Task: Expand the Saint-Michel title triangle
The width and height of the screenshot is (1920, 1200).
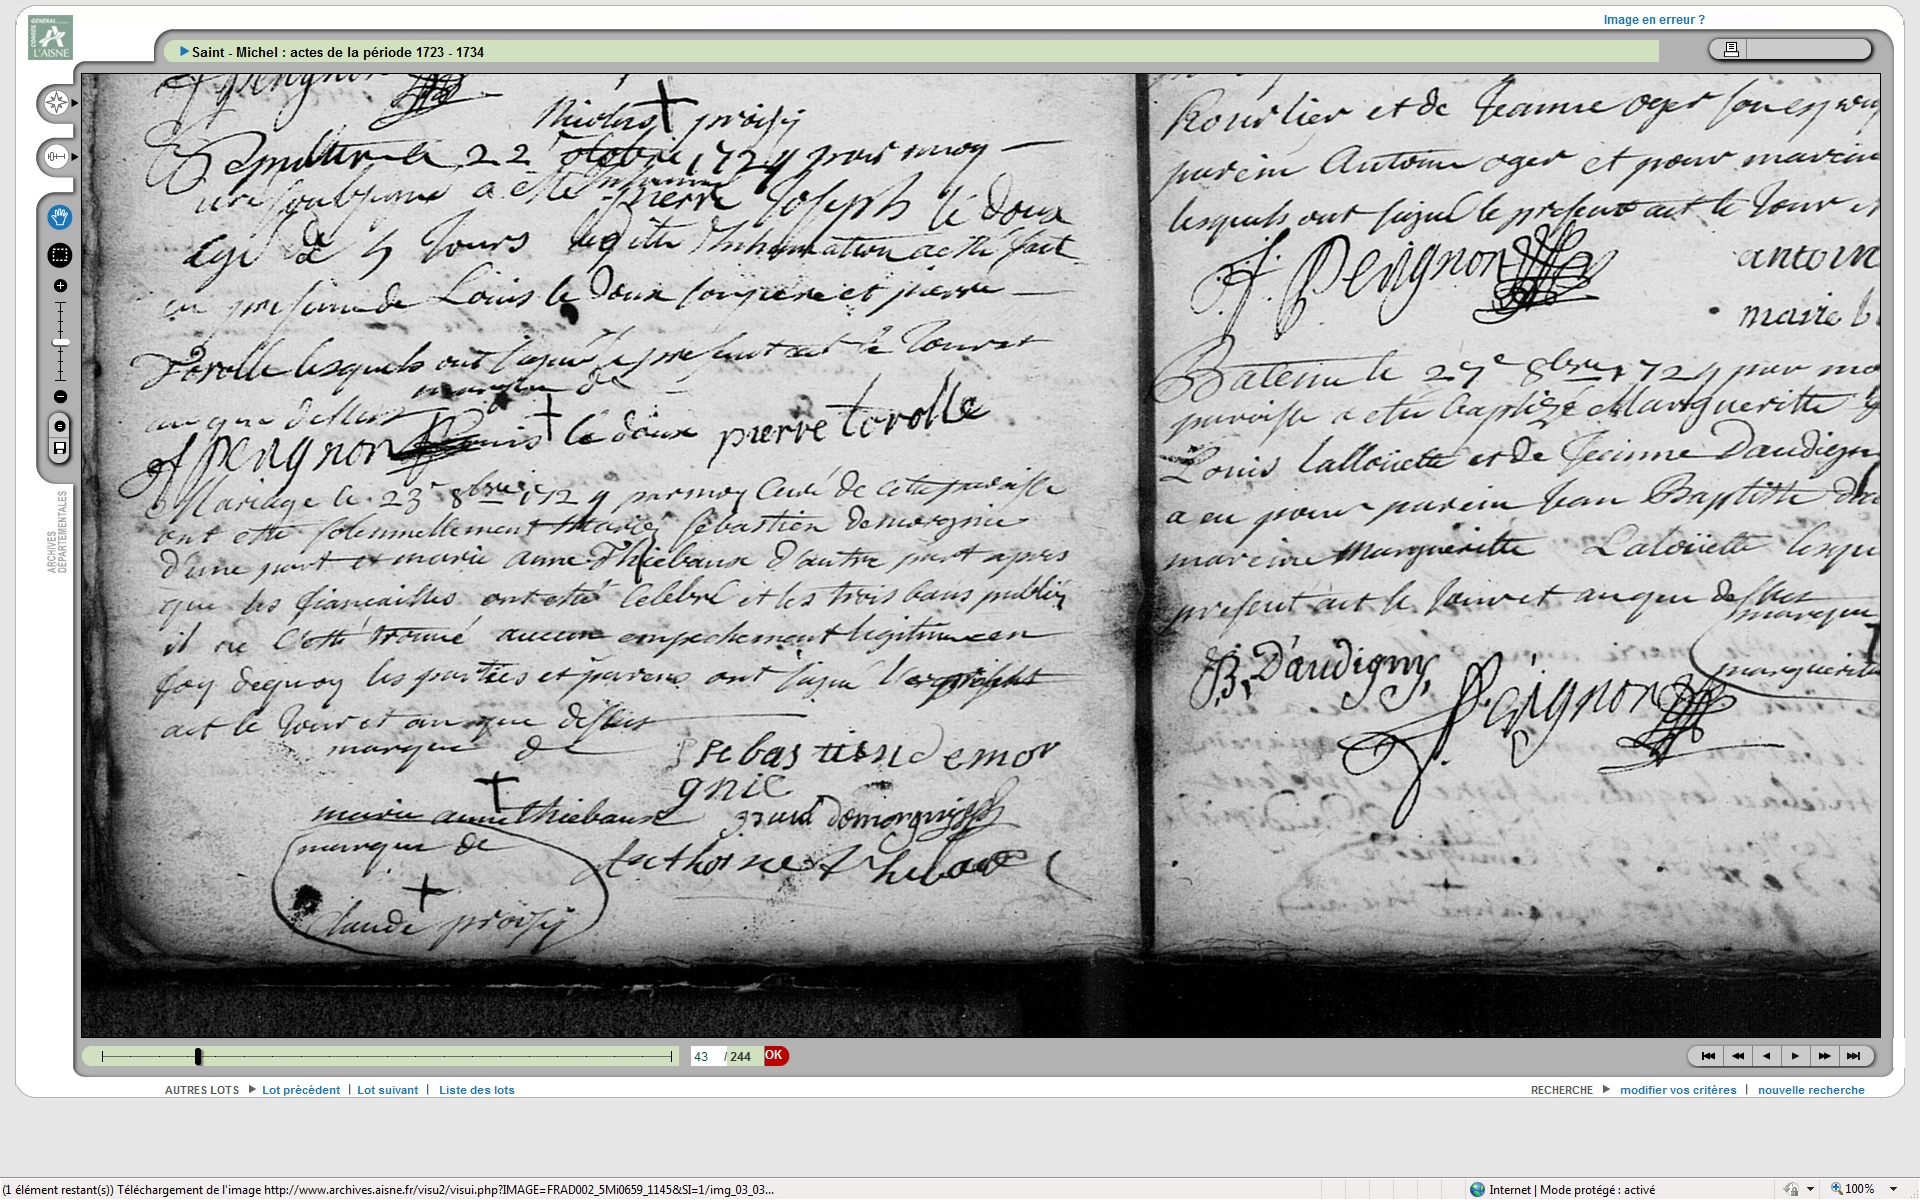Action: click(x=184, y=51)
